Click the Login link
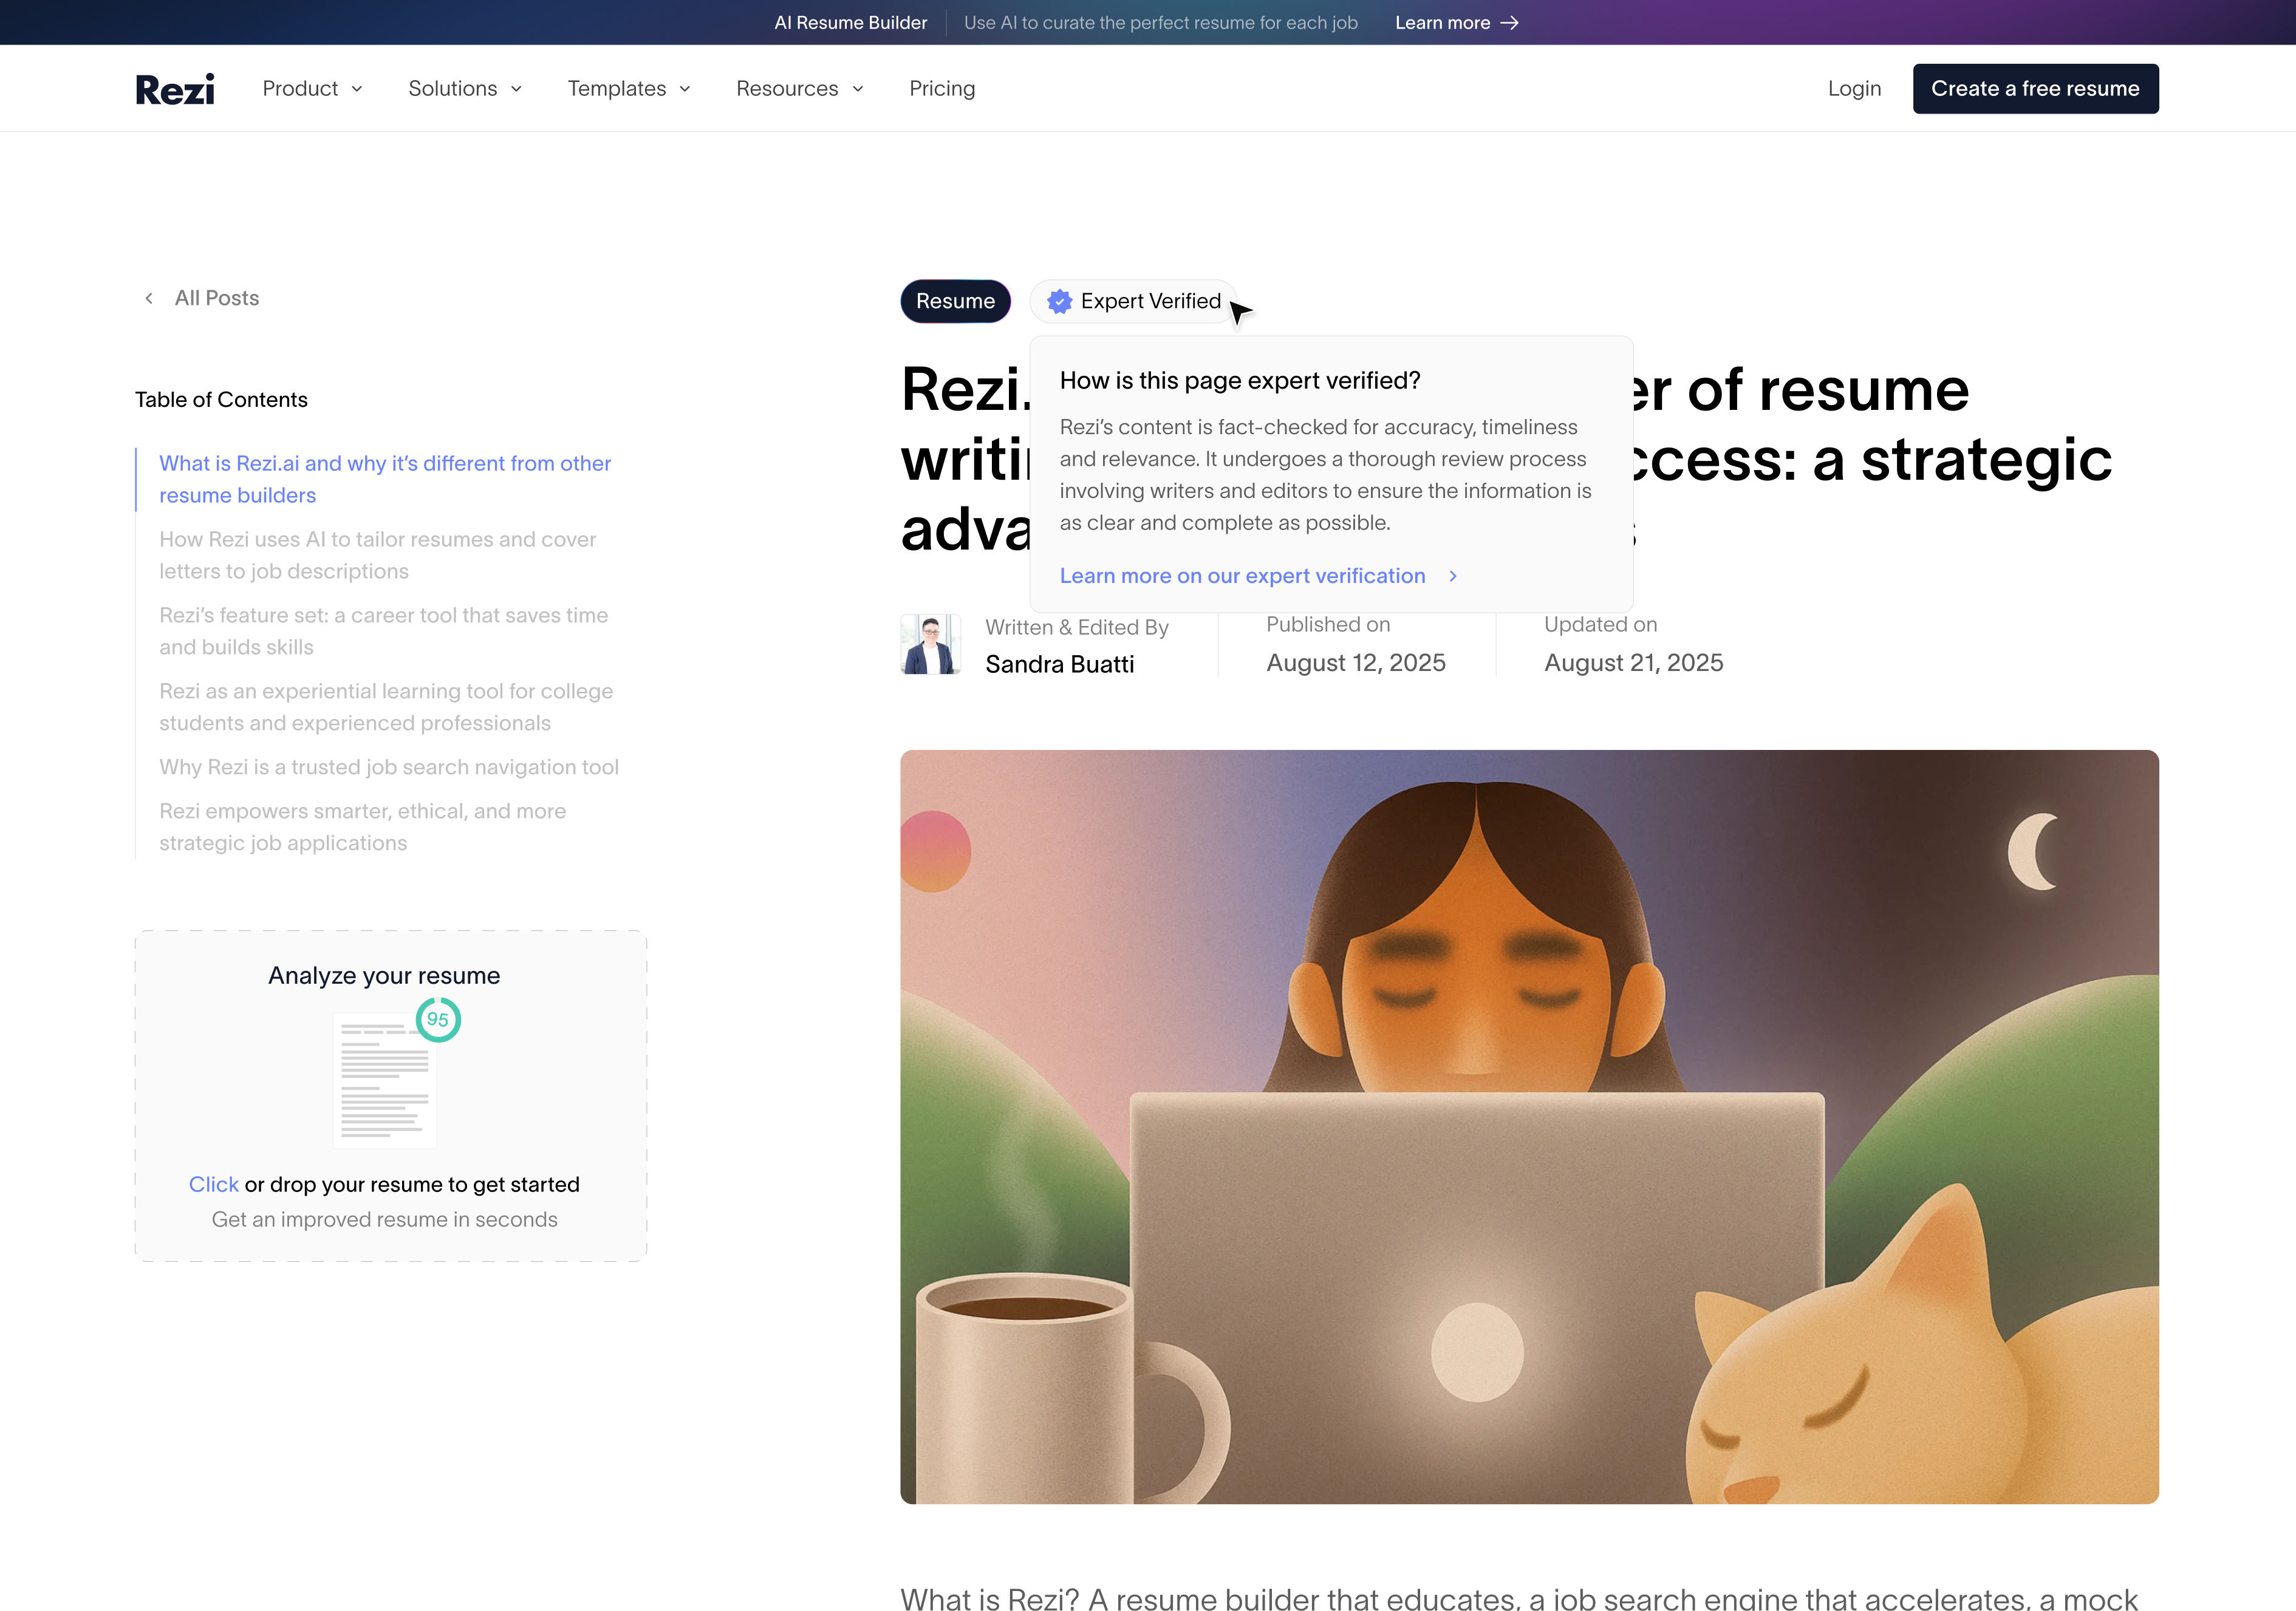The image size is (2296, 1611). click(x=1854, y=89)
